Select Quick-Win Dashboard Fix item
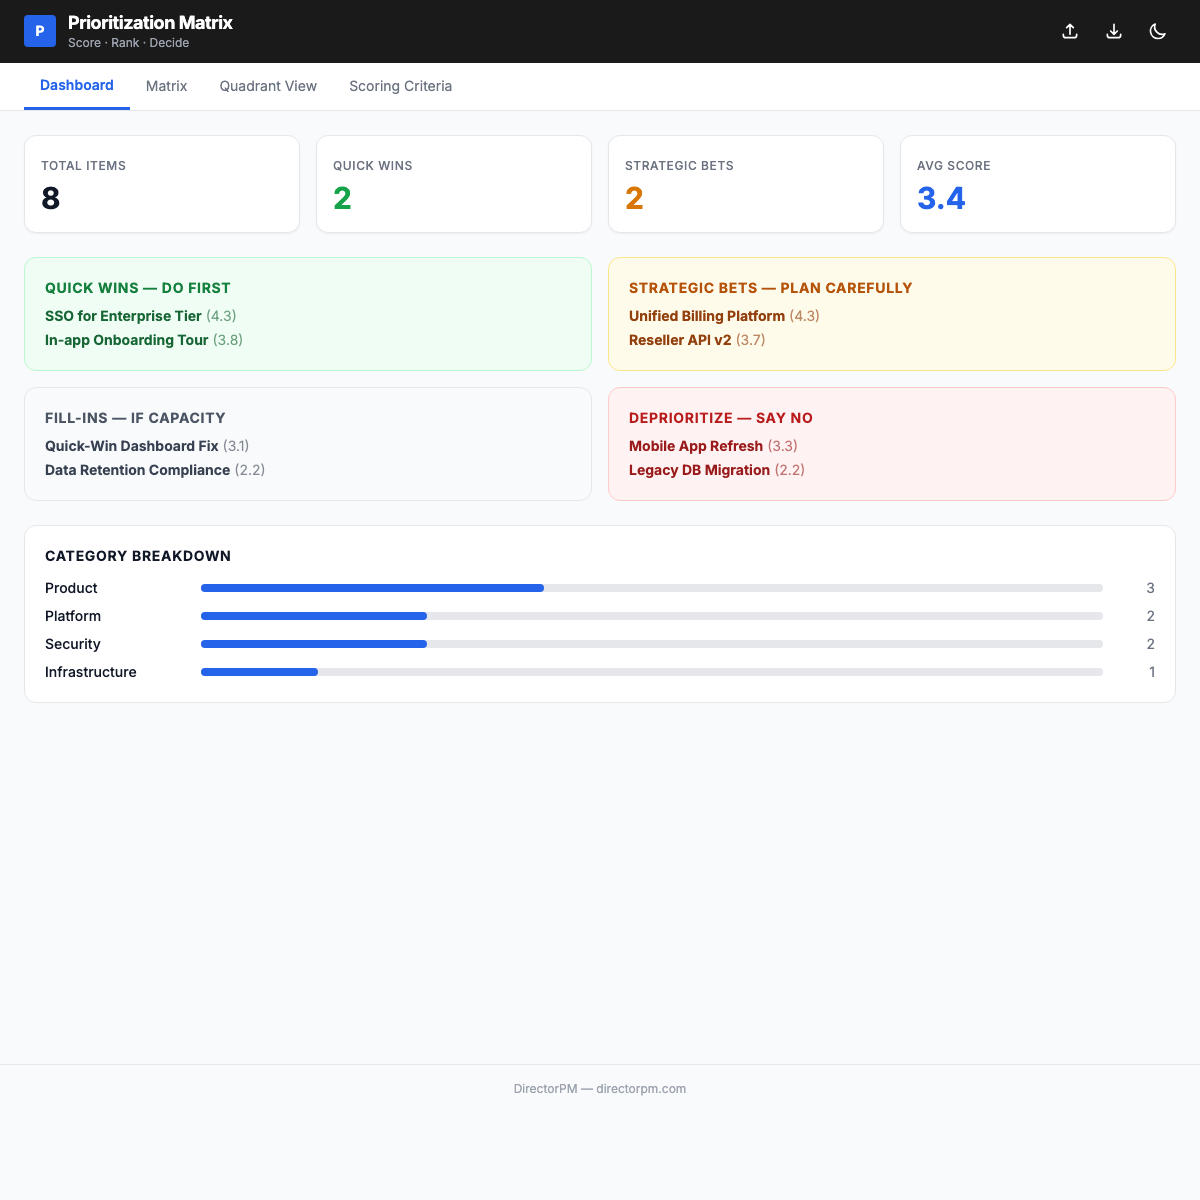This screenshot has width=1200, height=1200. click(147, 446)
